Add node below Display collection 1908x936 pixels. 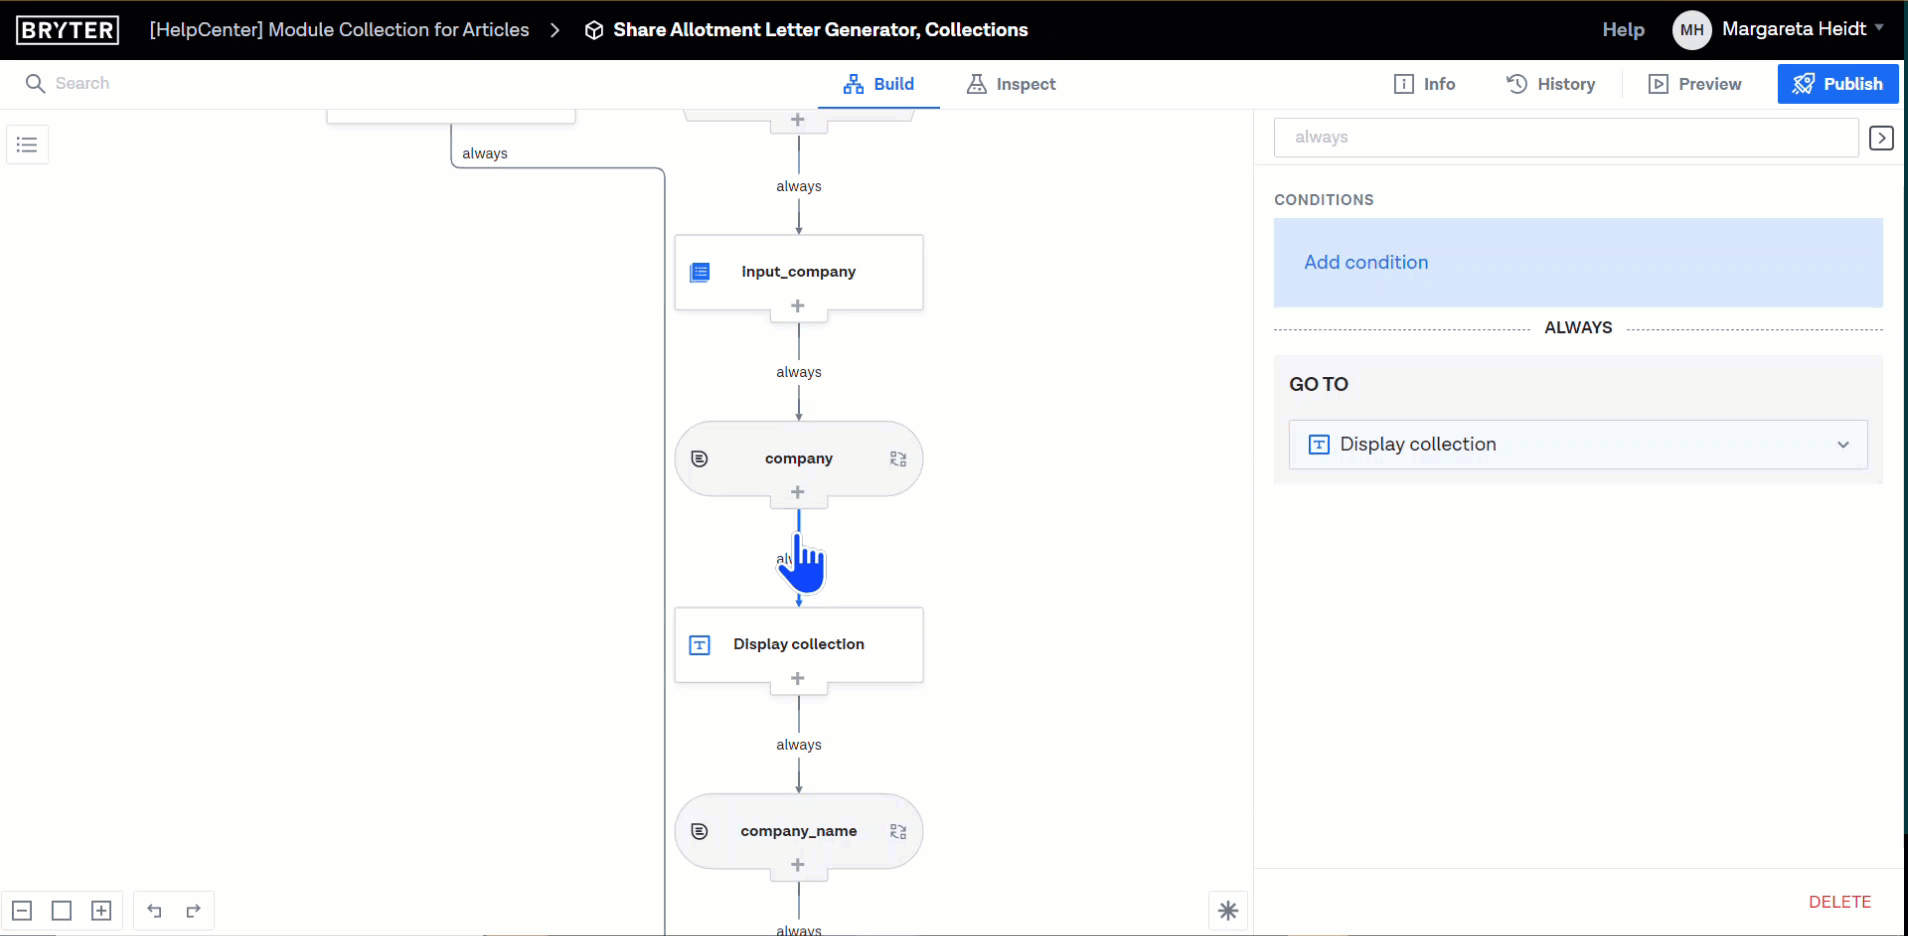[798, 679]
